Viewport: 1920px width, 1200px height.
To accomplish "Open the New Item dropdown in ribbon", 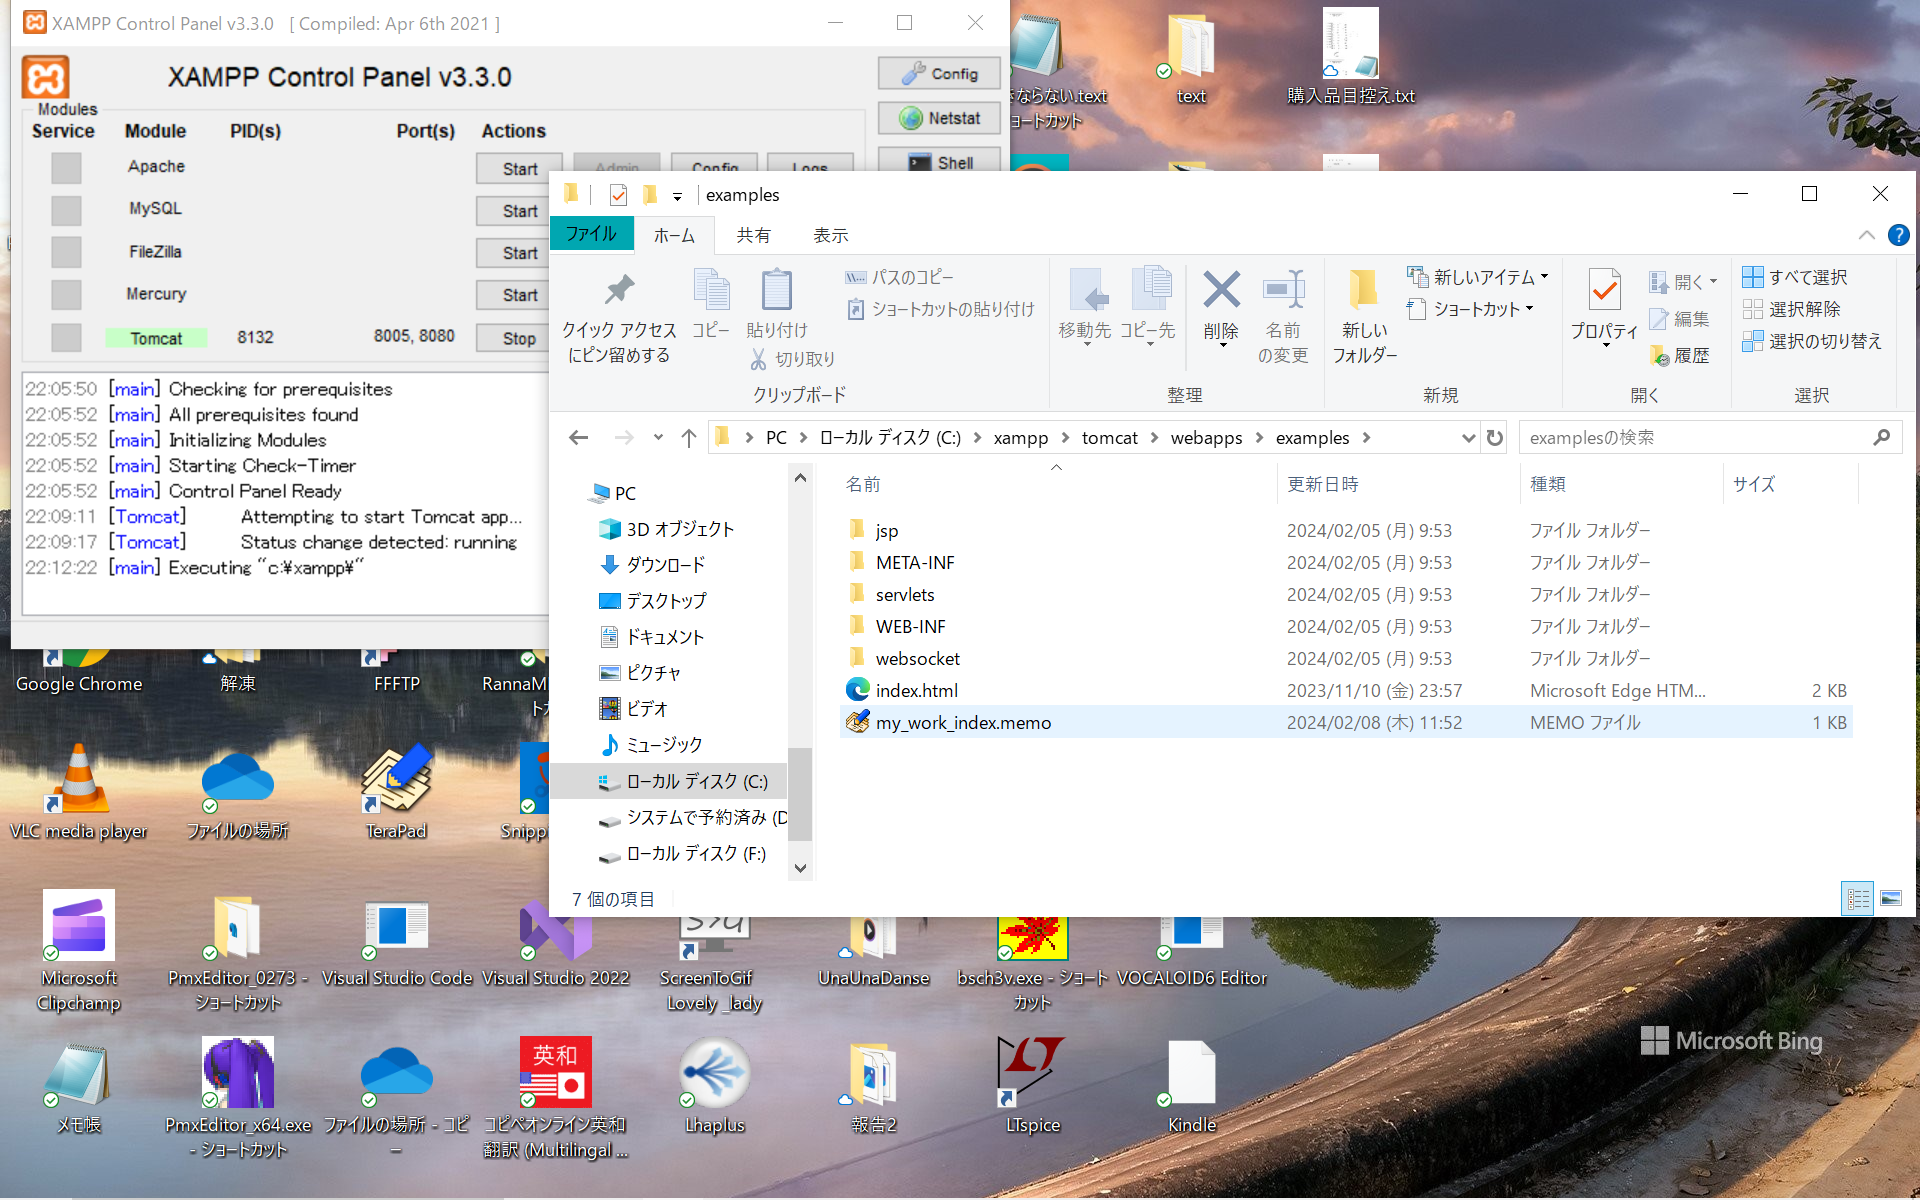I will click(1478, 277).
